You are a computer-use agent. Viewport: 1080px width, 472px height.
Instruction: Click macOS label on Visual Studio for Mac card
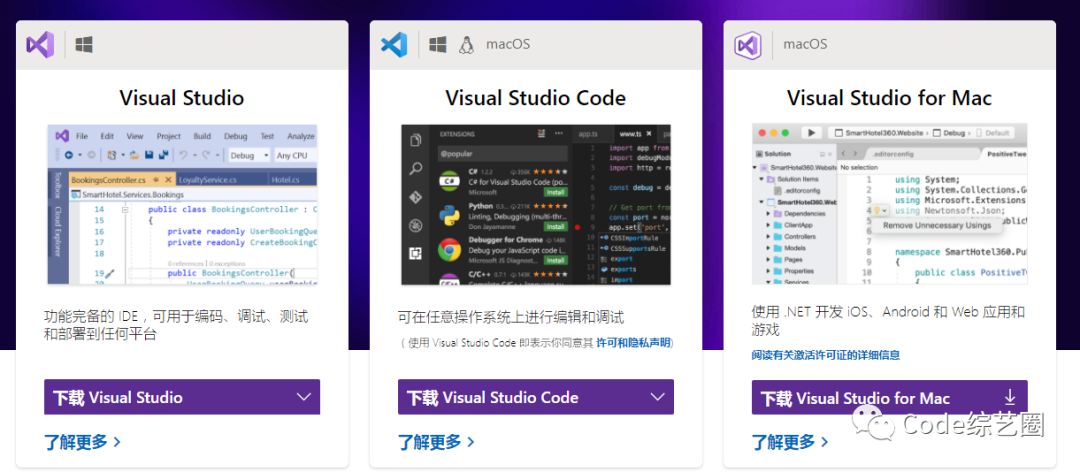point(804,44)
